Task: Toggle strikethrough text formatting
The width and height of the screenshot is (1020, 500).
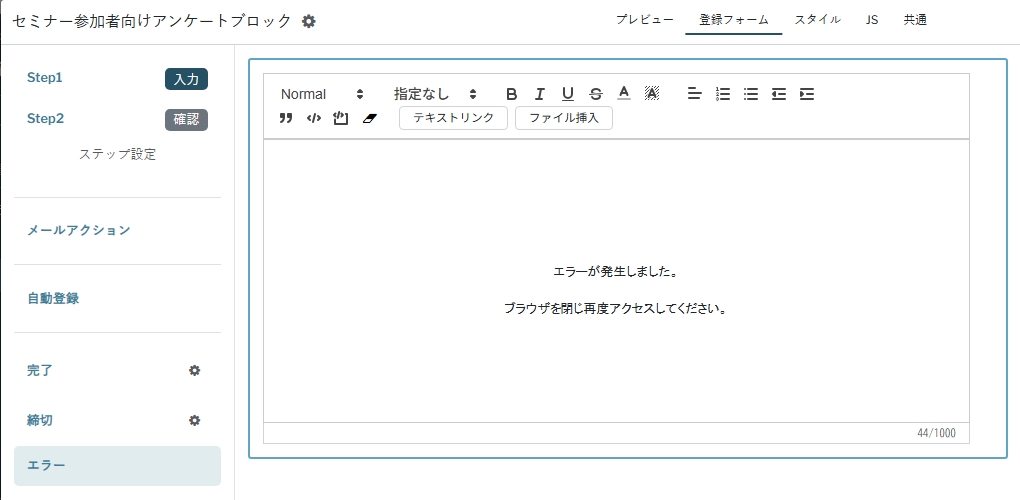Action: (x=596, y=94)
